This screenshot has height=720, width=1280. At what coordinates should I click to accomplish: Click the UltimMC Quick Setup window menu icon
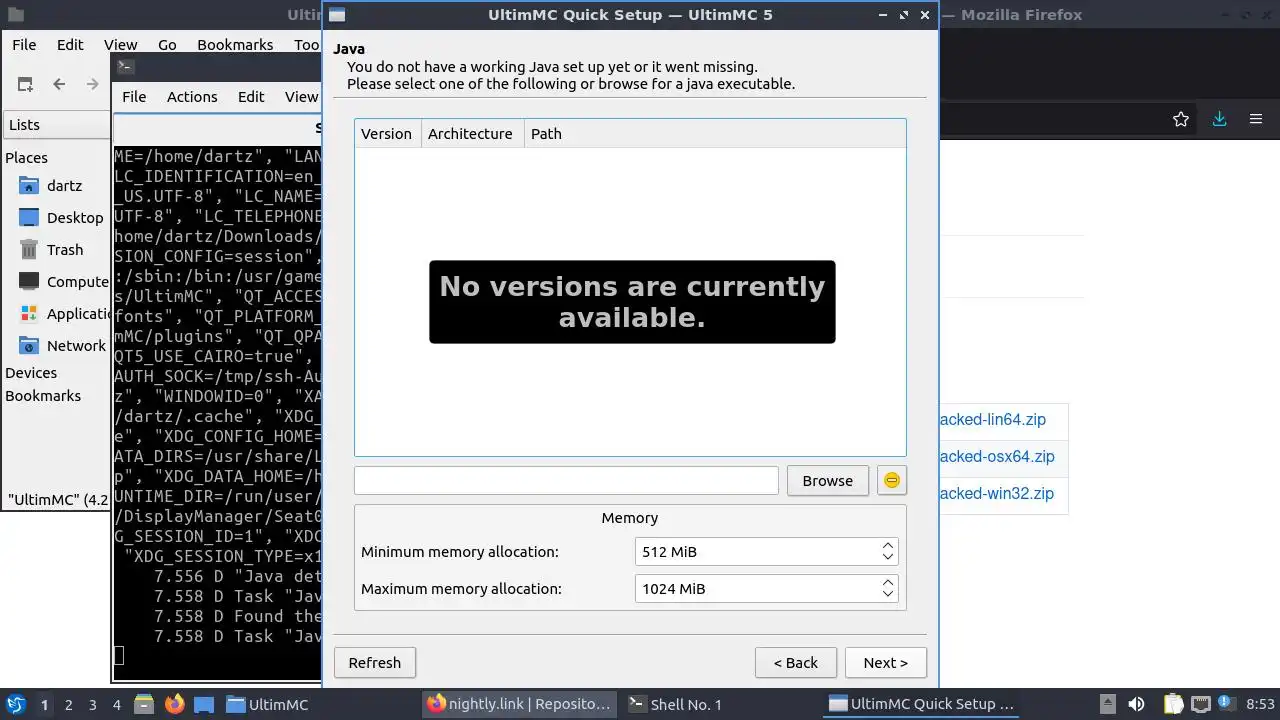337,15
